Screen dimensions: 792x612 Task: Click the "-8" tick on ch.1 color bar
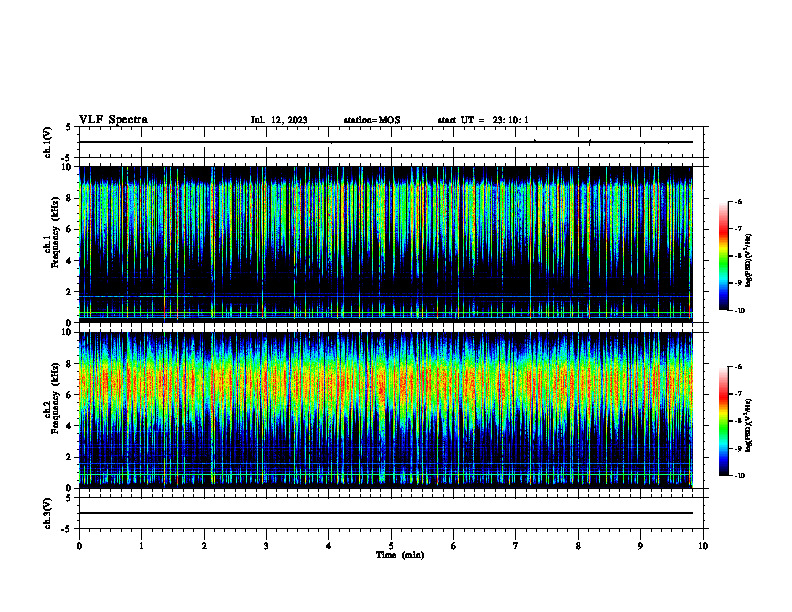[737, 256]
